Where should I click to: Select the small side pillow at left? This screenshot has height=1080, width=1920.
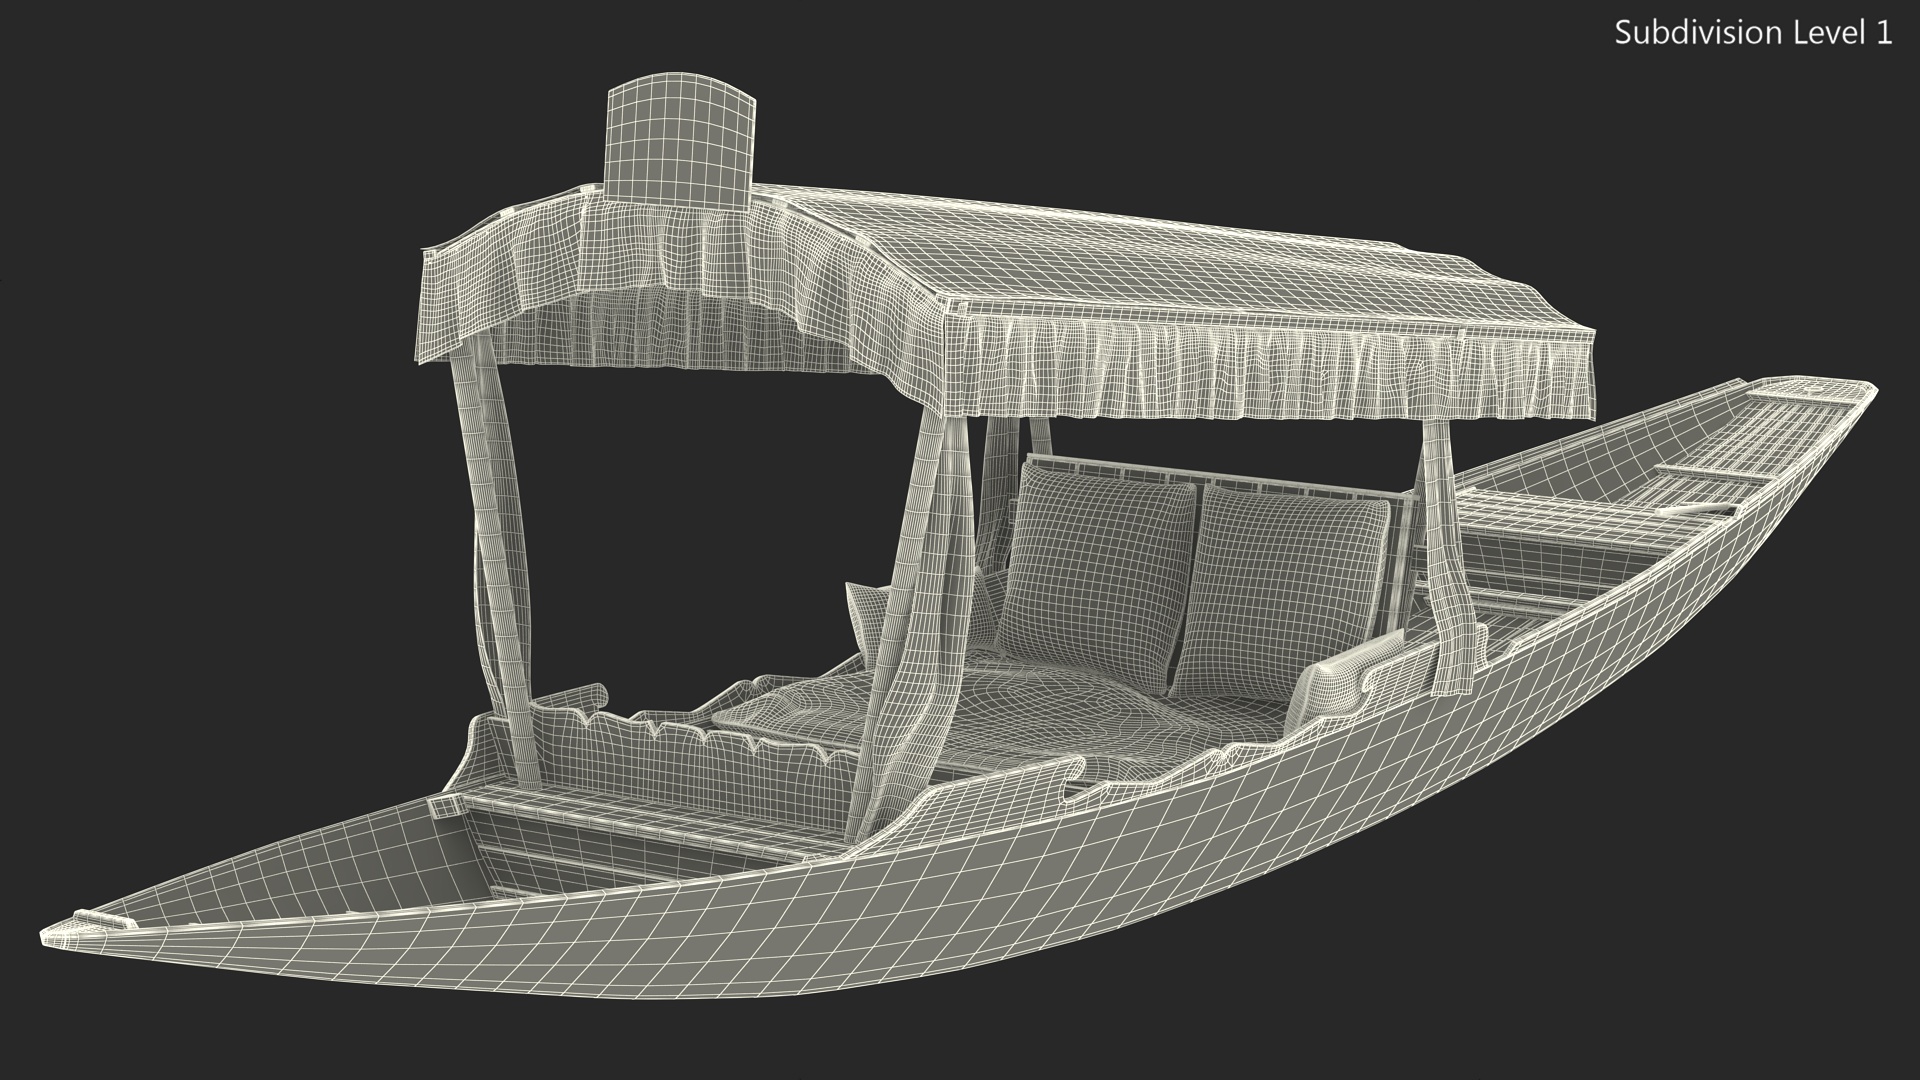(x=863, y=617)
